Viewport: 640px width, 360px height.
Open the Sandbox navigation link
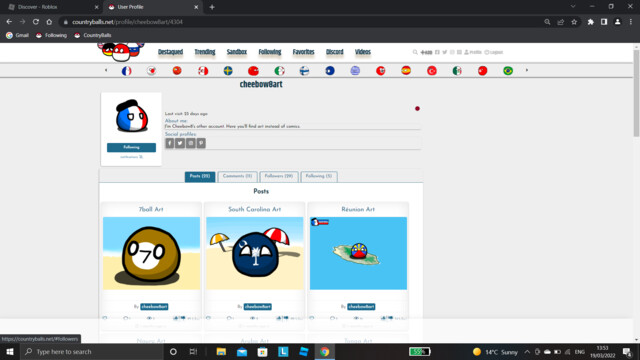[237, 52]
